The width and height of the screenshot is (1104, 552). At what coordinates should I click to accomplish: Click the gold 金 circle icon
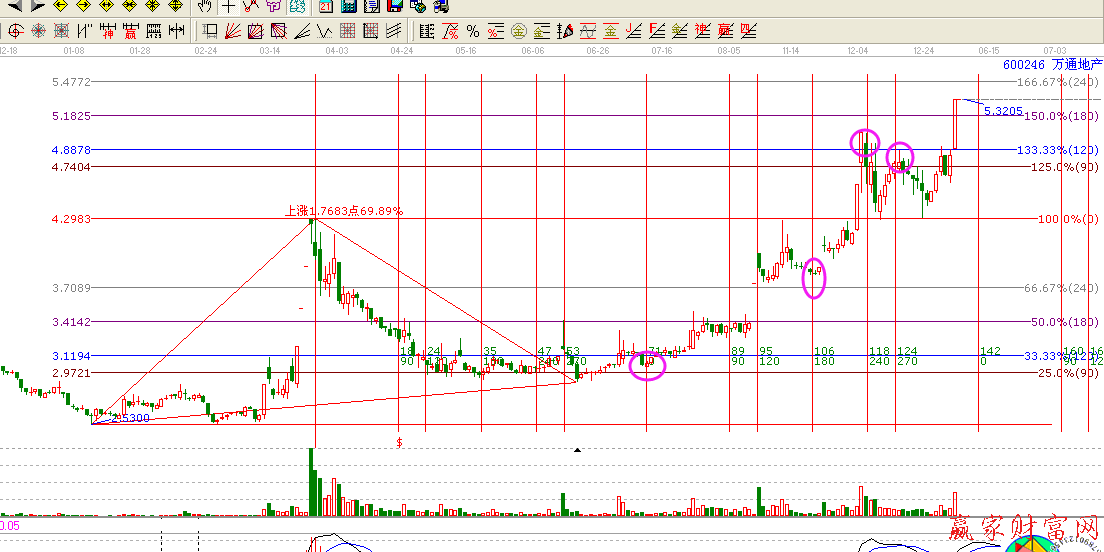(x=519, y=31)
